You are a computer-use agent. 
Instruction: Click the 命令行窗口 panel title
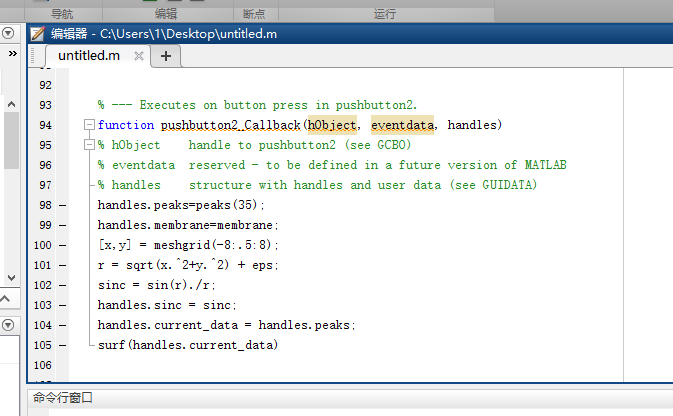coord(63,398)
